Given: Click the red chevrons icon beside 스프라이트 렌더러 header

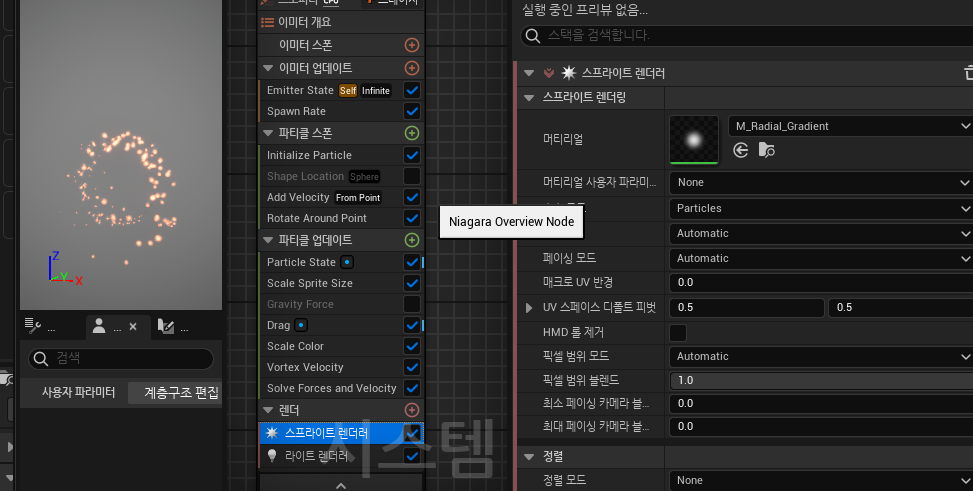Looking at the screenshot, I should [549, 73].
